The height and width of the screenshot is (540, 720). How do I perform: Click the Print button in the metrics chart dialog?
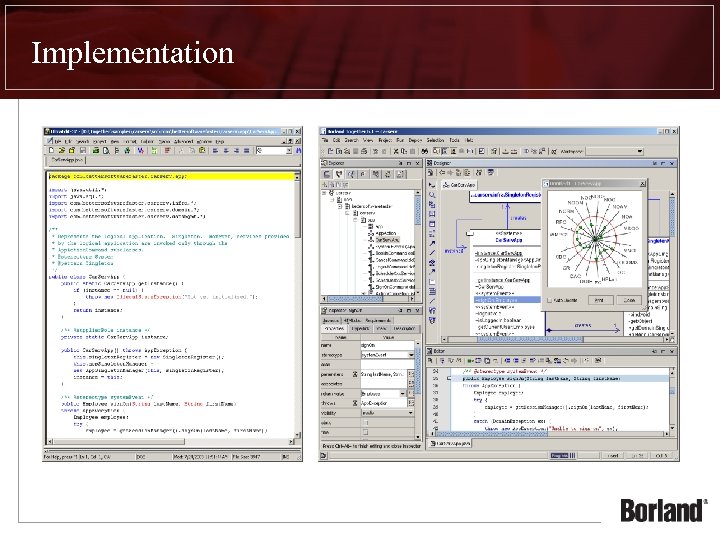click(x=600, y=300)
